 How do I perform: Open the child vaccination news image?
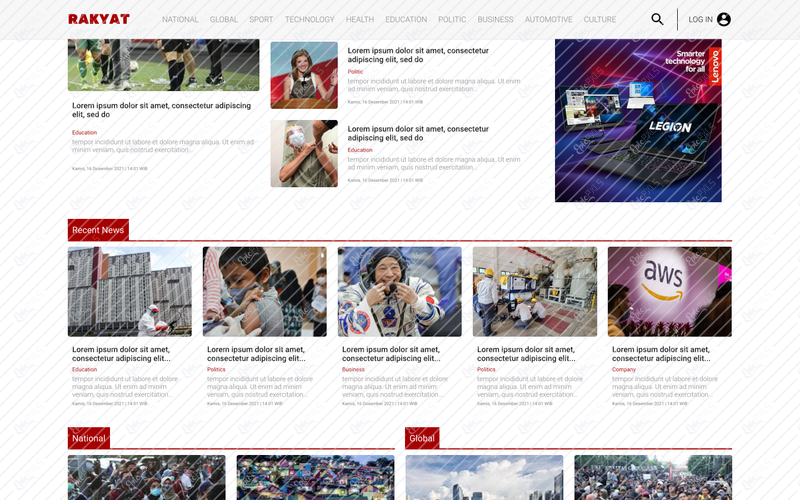click(x=265, y=292)
